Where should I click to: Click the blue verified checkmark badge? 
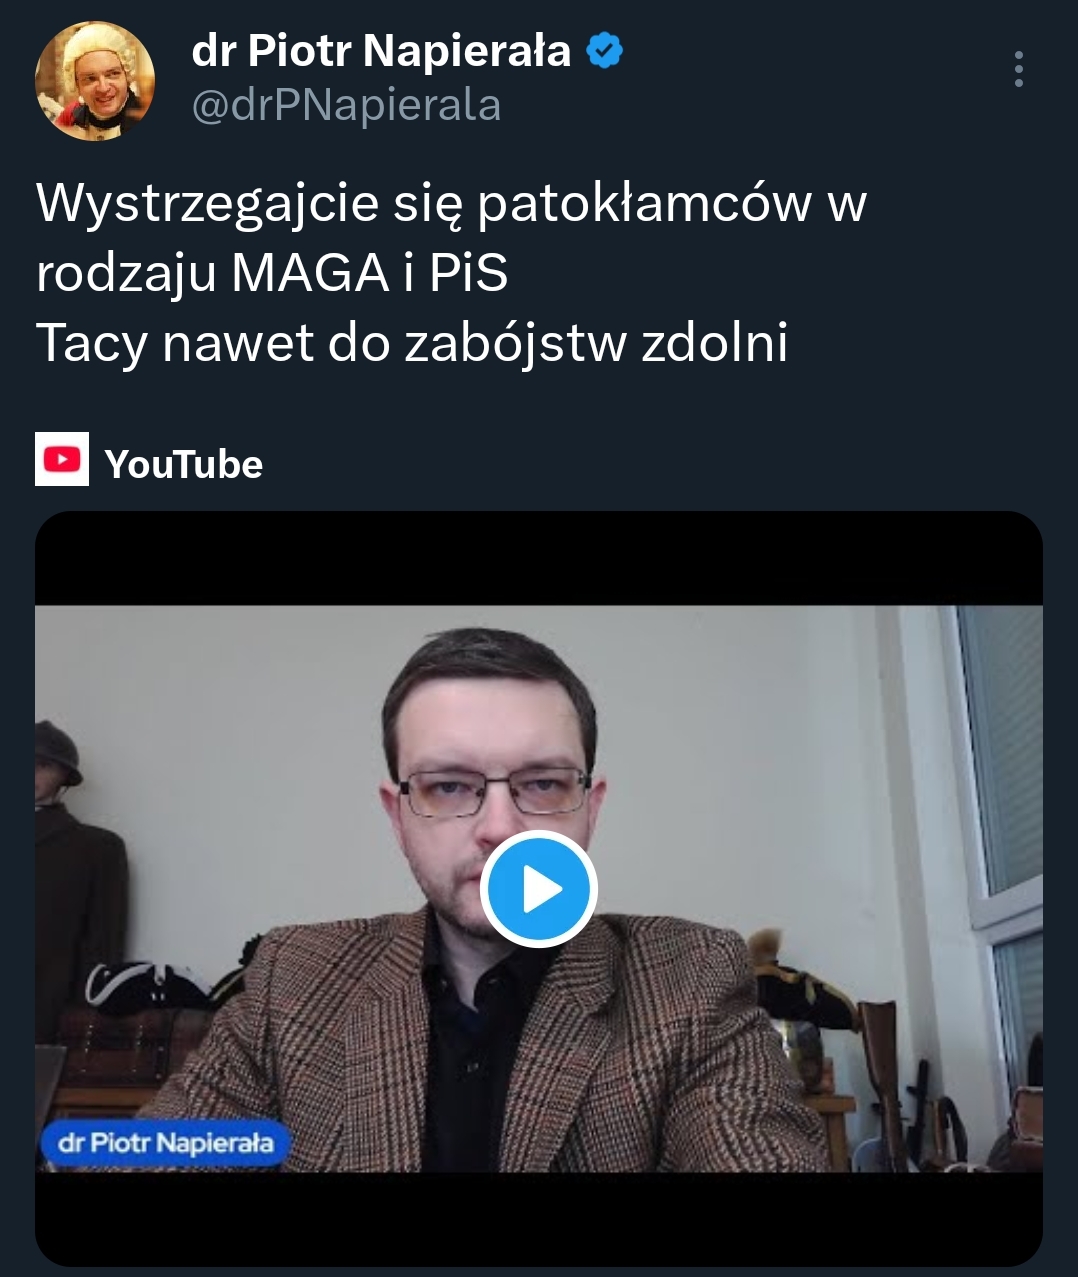603,50
